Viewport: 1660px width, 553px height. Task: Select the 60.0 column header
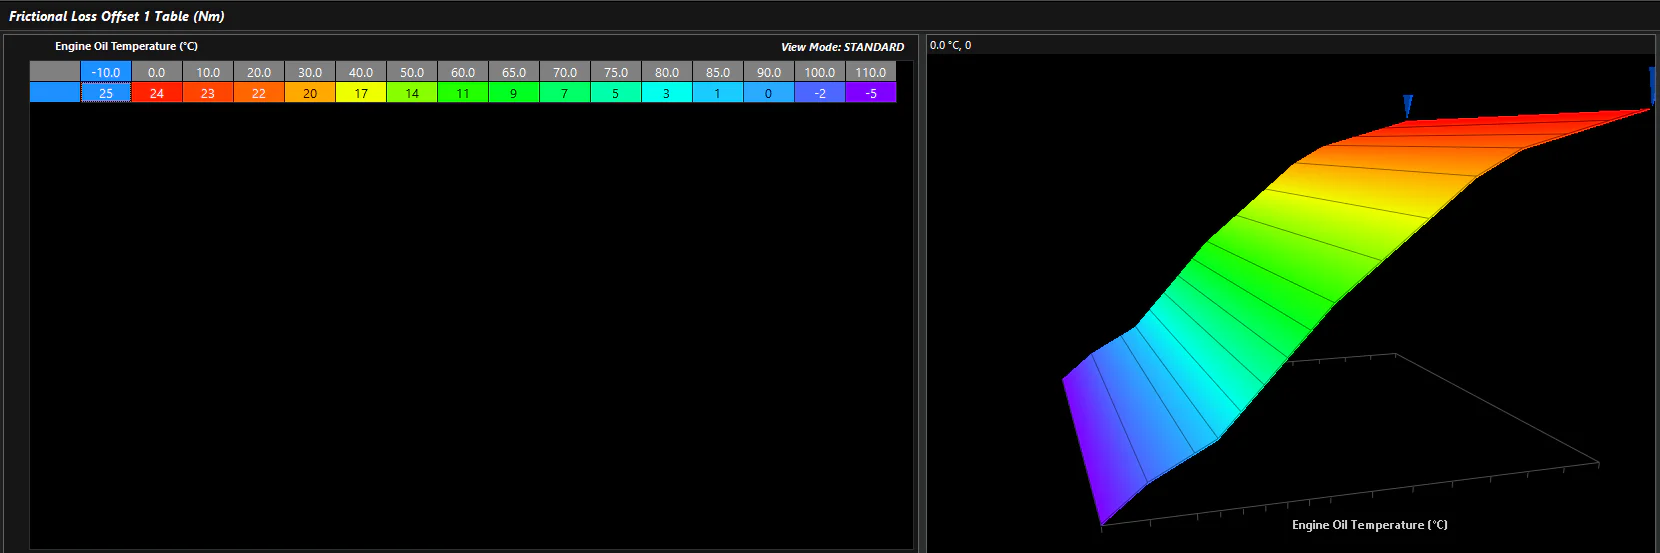(463, 72)
